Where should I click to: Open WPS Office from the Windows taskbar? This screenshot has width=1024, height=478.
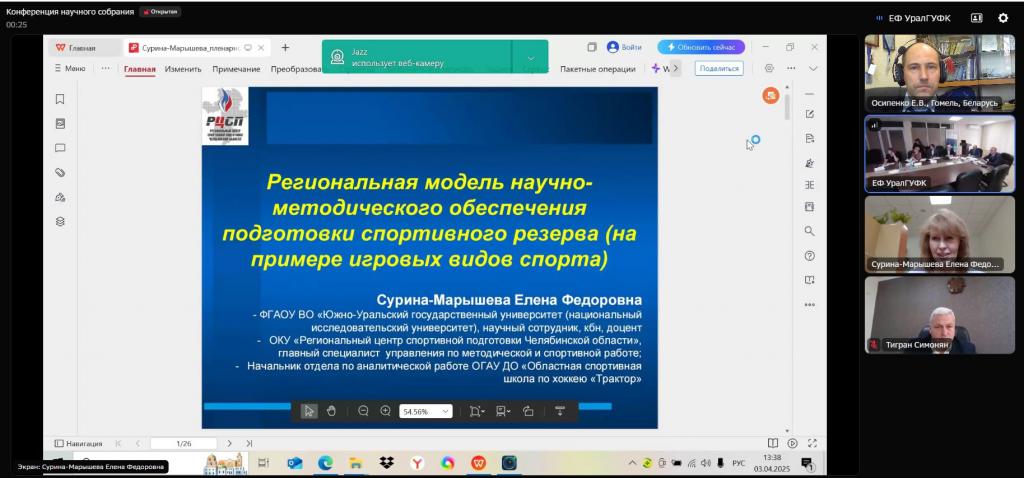pyautogui.click(x=478, y=463)
